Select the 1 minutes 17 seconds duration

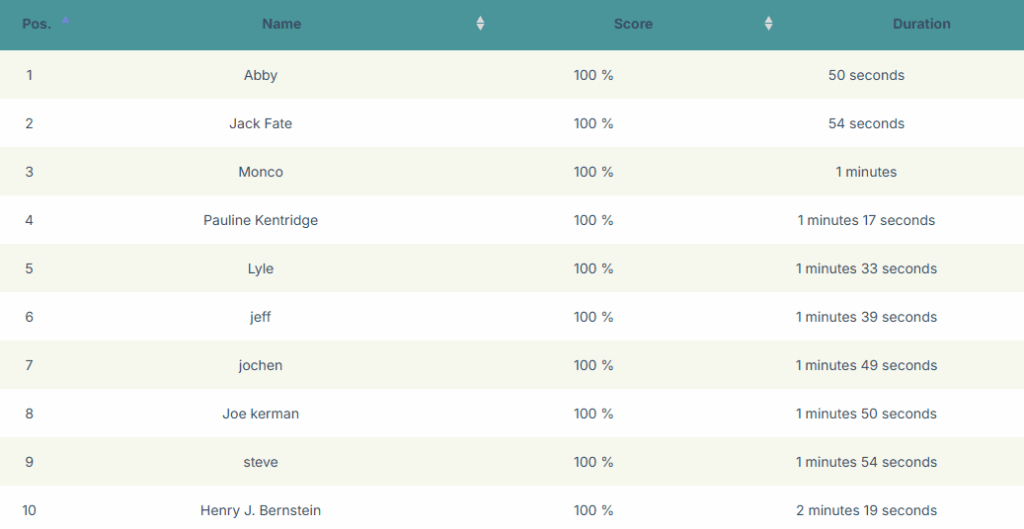(866, 220)
